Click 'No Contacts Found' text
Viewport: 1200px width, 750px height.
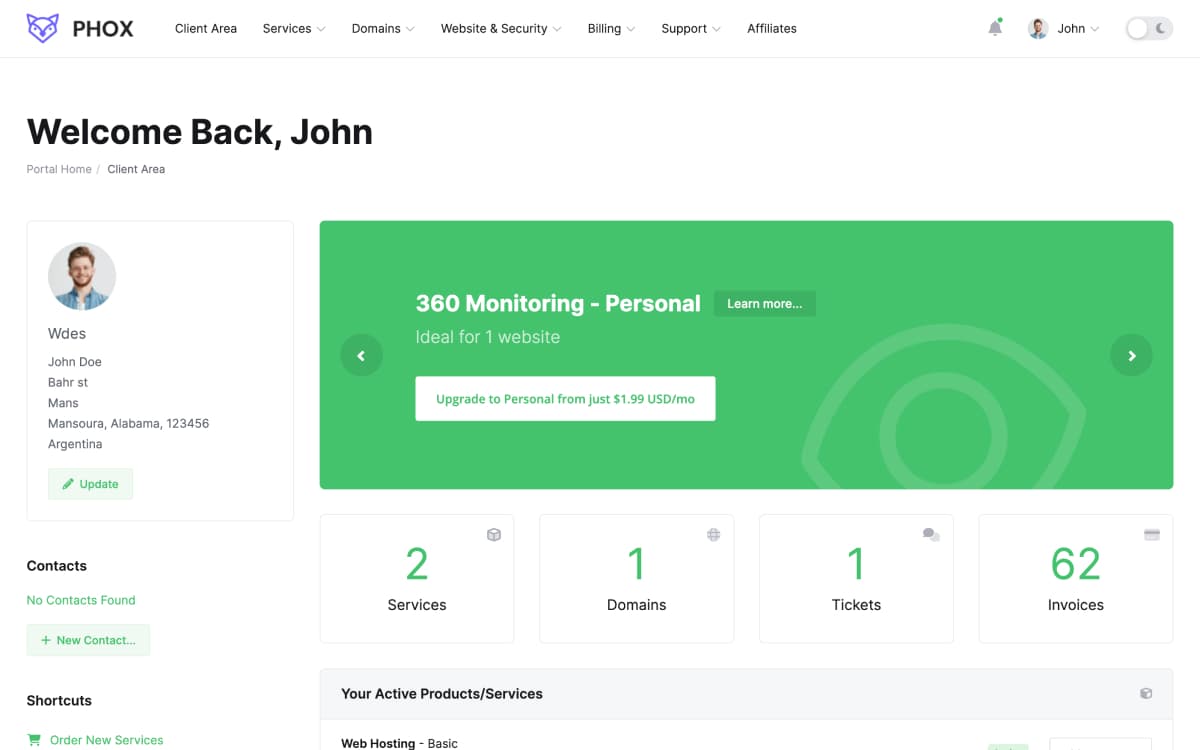coord(81,600)
